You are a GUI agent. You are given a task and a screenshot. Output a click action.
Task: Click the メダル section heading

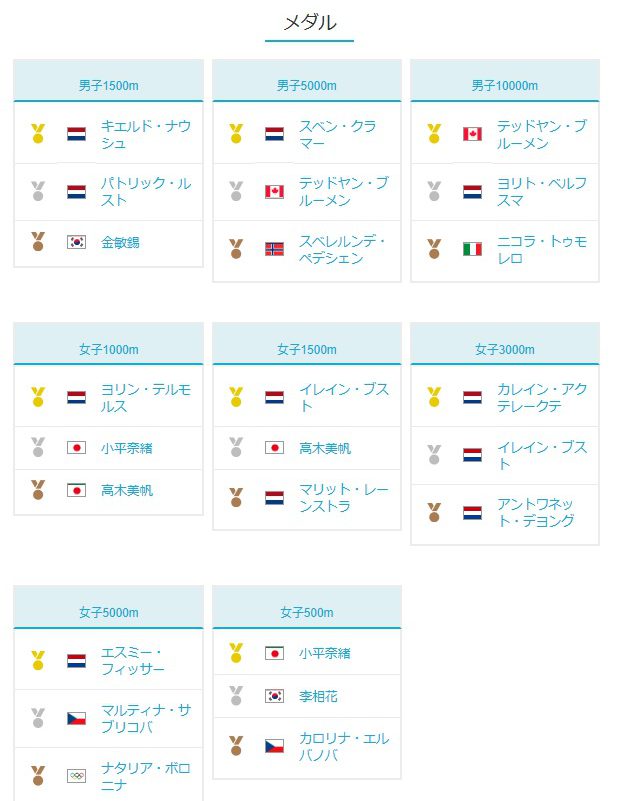(x=309, y=23)
